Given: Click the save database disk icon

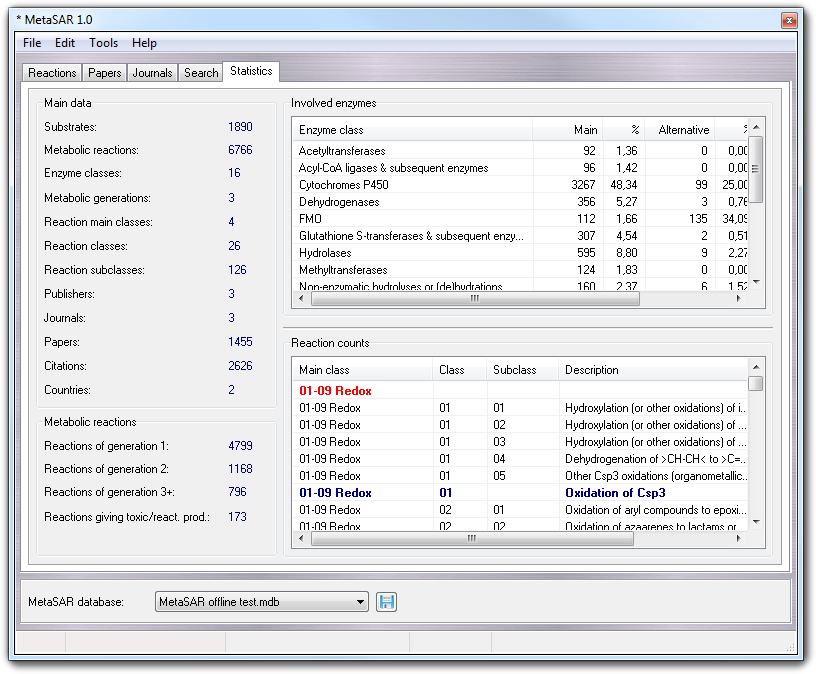Looking at the screenshot, I should [x=386, y=601].
